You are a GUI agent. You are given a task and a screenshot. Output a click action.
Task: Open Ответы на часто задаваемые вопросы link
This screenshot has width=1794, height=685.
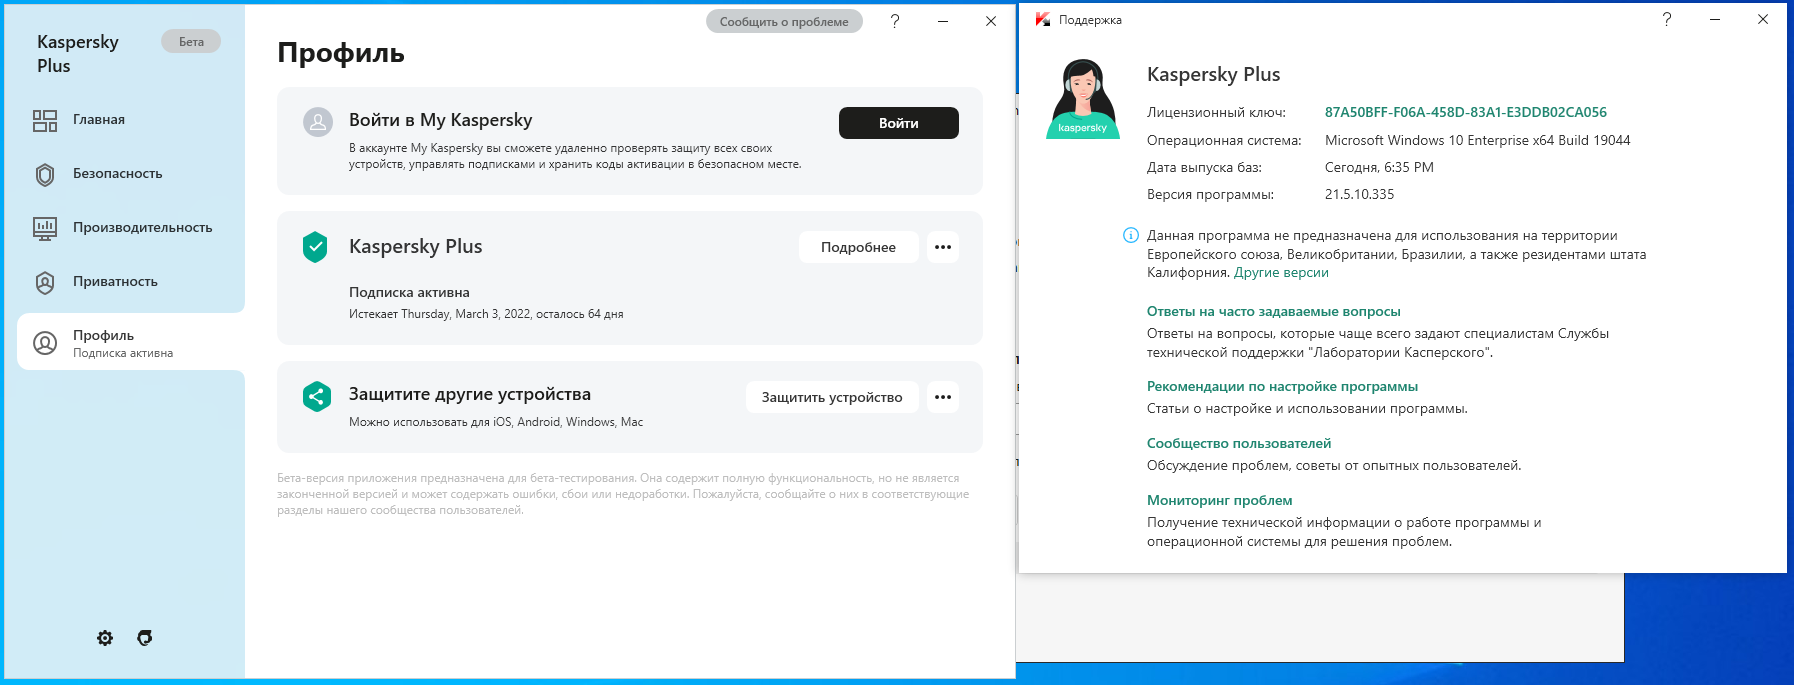1274,312
